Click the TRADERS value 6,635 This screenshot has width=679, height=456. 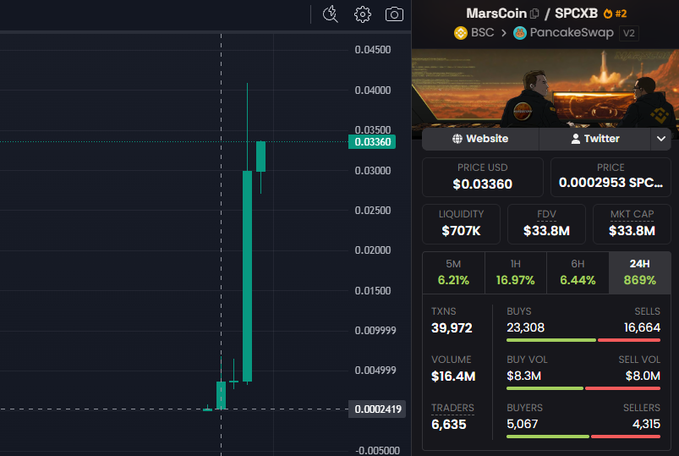coord(449,424)
